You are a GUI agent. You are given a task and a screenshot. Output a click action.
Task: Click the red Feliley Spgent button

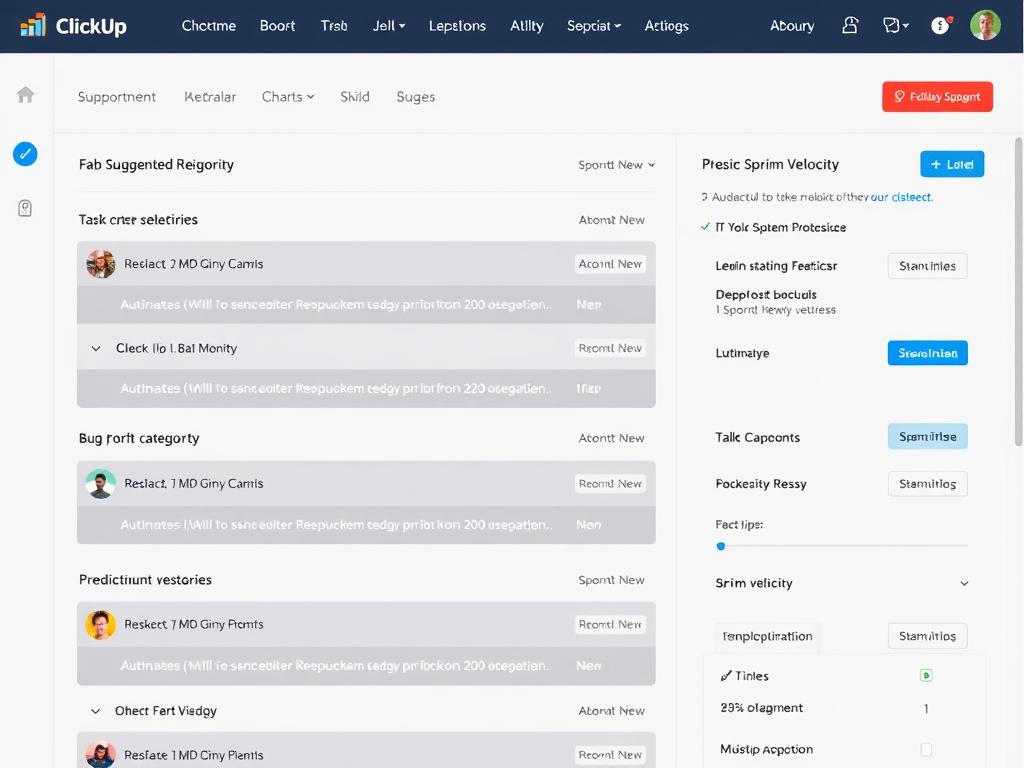[x=937, y=97]
